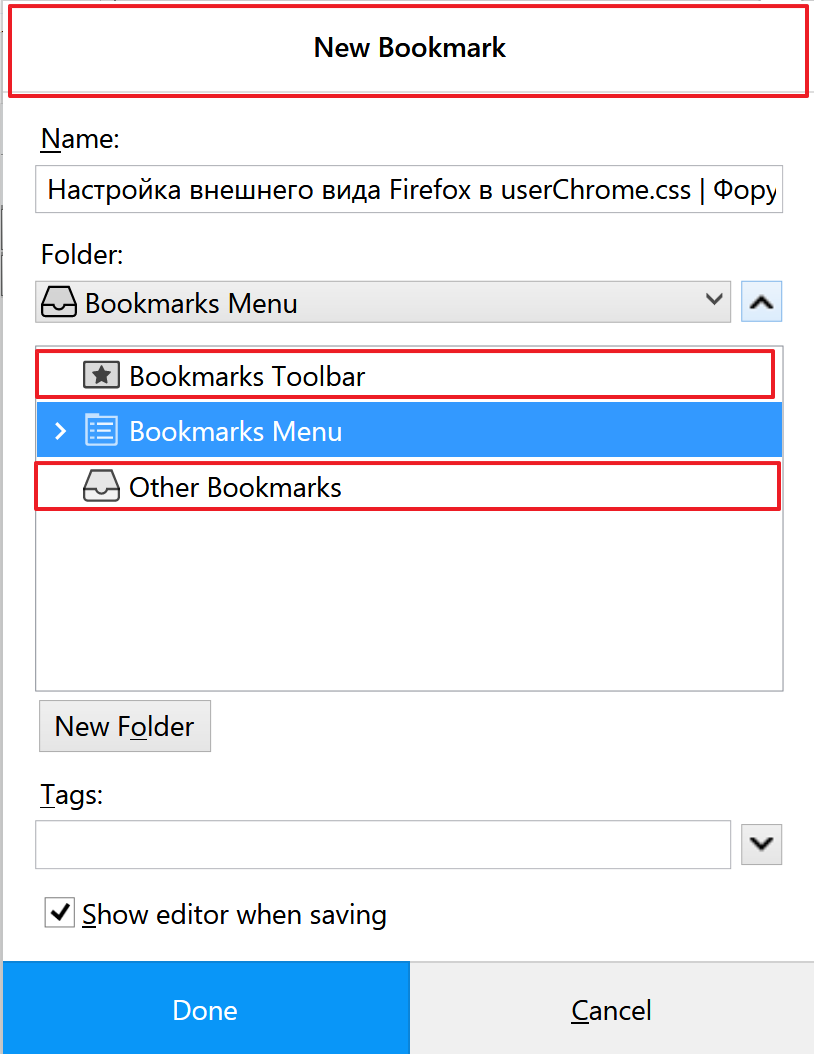Viewport: 814px width, 1054px height.
Task: Click into the Tags input field
Action: [383, 844]
